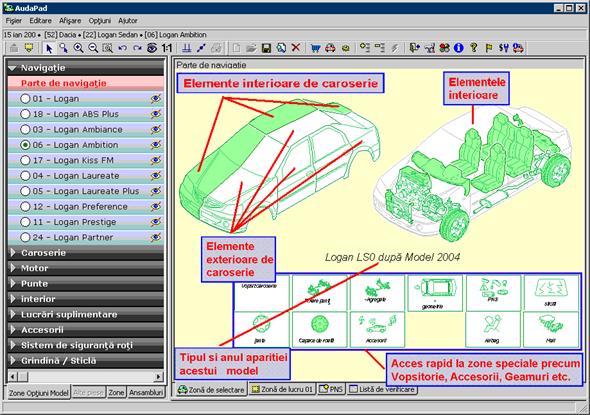
Task: Click the exterior car body diagram
Action: point(280,166)
